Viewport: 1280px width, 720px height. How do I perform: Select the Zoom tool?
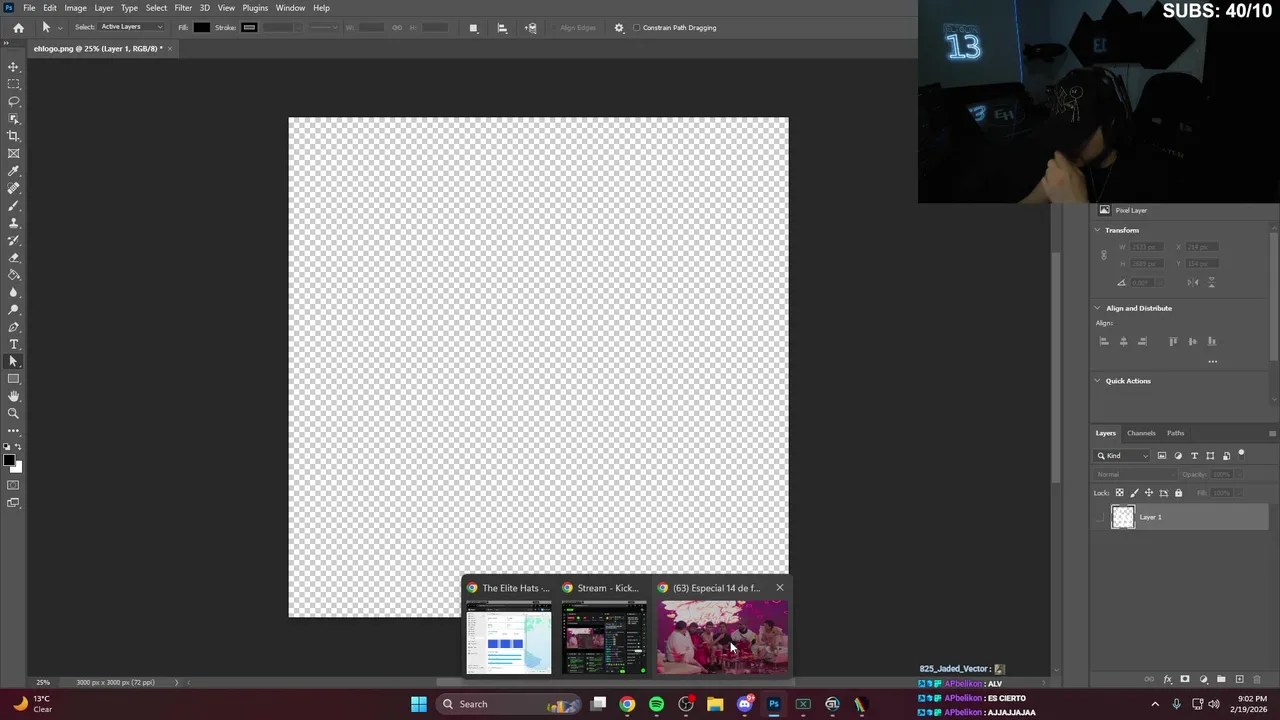pyautogui.click(x=14, y=413)
